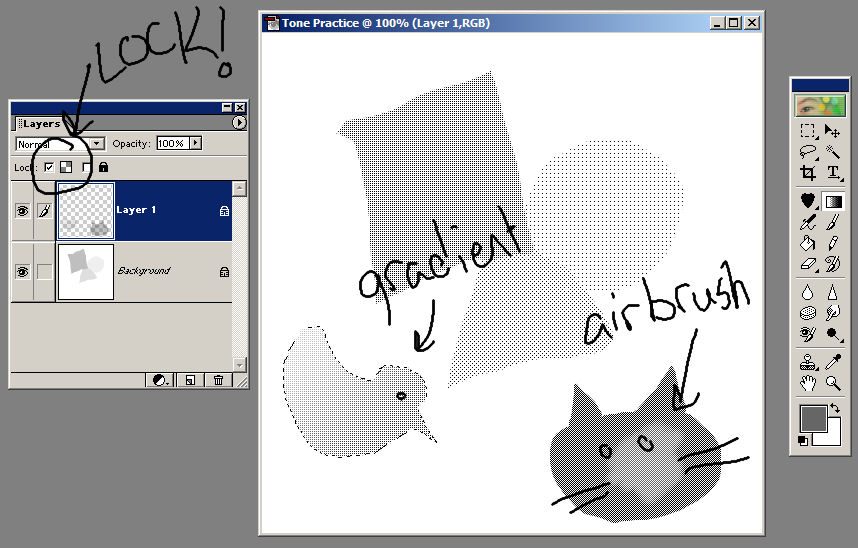The width and height of the screenshot is (858, 548).
Task: Maximize the Tone Practice document window
Action: coord(734,23)
